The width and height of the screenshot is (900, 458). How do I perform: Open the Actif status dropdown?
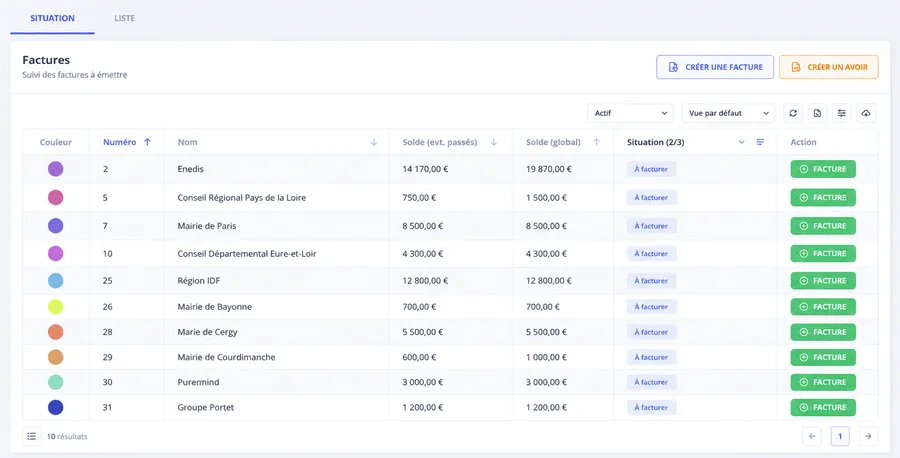pyautogui.click(x=630, y=113)
